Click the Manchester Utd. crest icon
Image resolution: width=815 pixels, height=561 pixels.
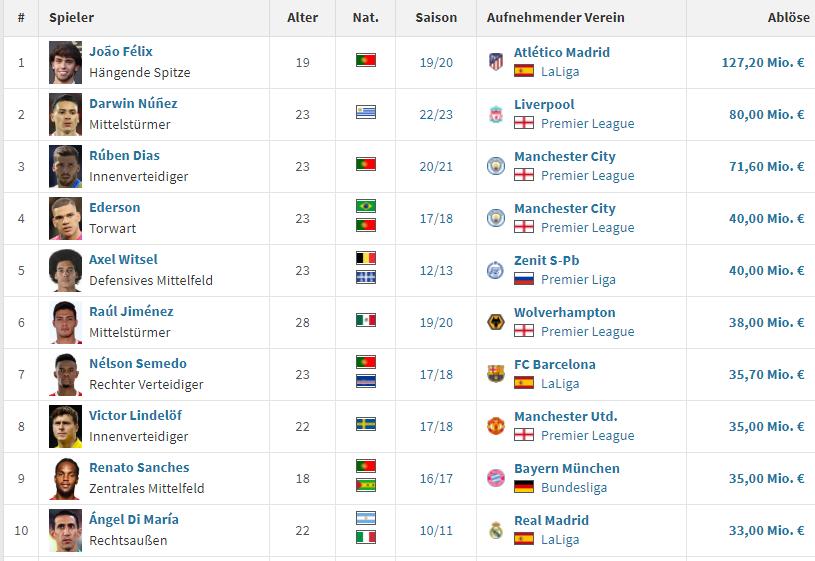tap(496, 426)
